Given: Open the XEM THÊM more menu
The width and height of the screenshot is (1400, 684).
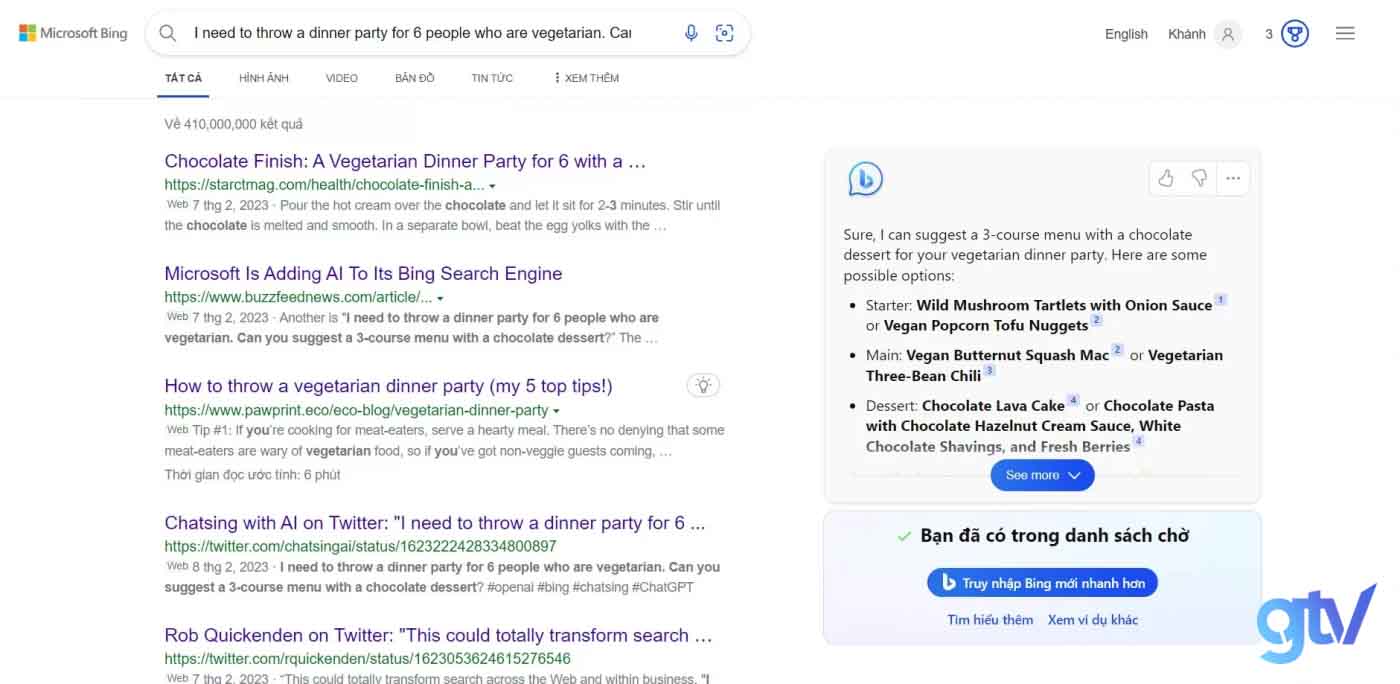Looking at the screenshot, I should (587, 78).
